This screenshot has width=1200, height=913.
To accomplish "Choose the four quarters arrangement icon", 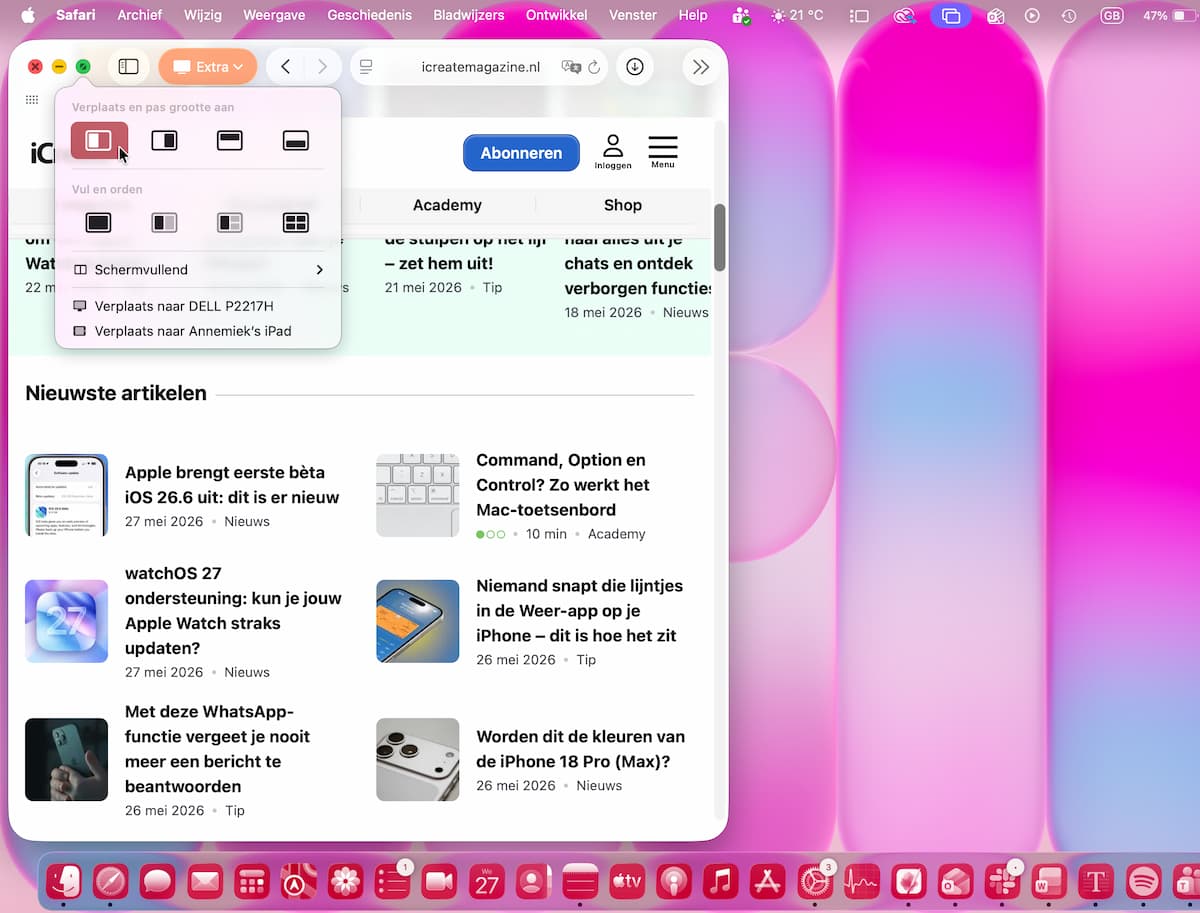I will pos(296,223).
